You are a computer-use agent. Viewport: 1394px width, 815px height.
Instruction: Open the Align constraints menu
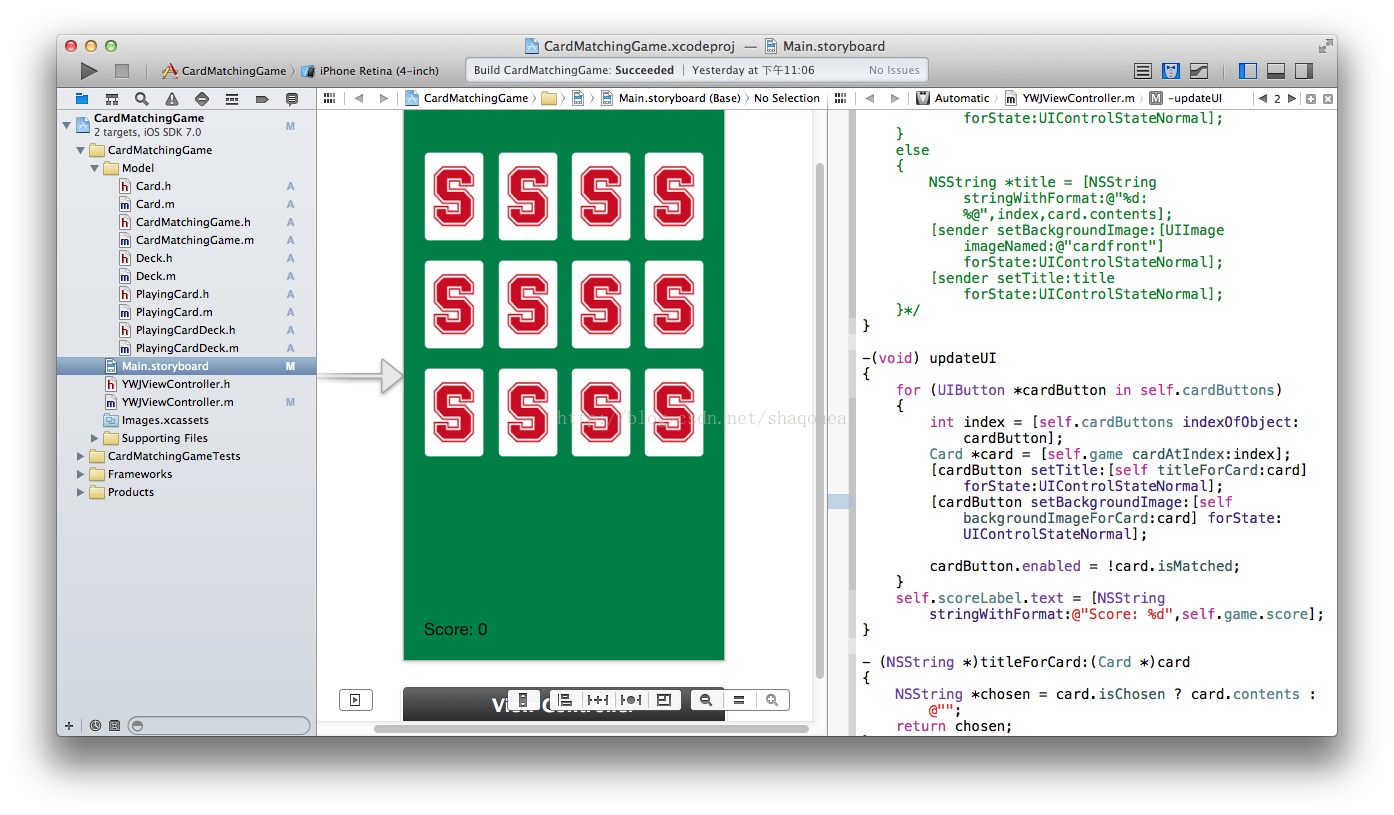pos(565,700)
